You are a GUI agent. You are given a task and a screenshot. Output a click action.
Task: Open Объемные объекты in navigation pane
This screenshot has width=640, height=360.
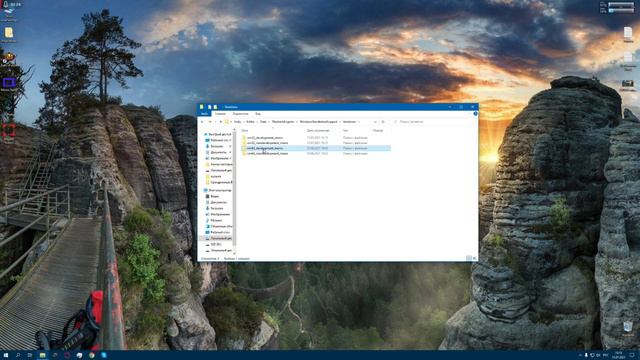(219, 226)
